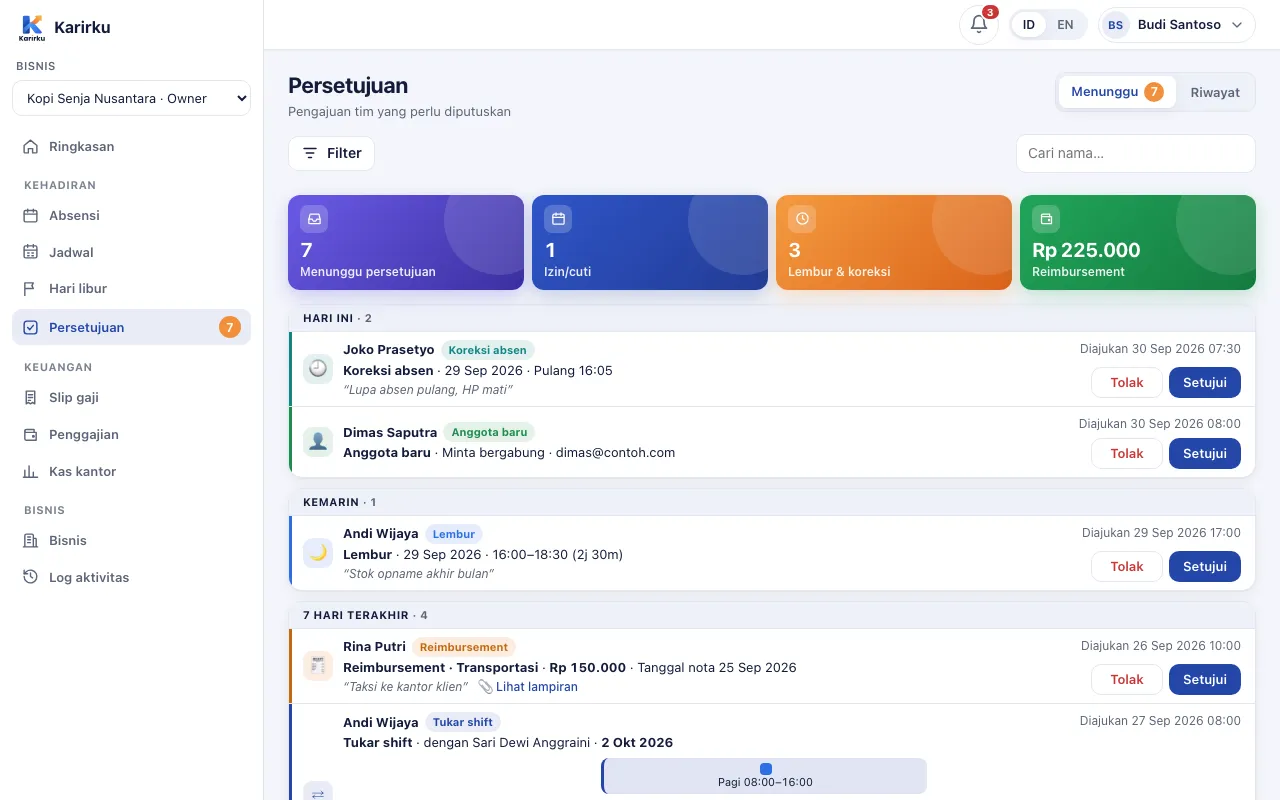Click Rina Putri's receipt icon
Screen dimensions: 1280x800
click(x=318, y=665)
